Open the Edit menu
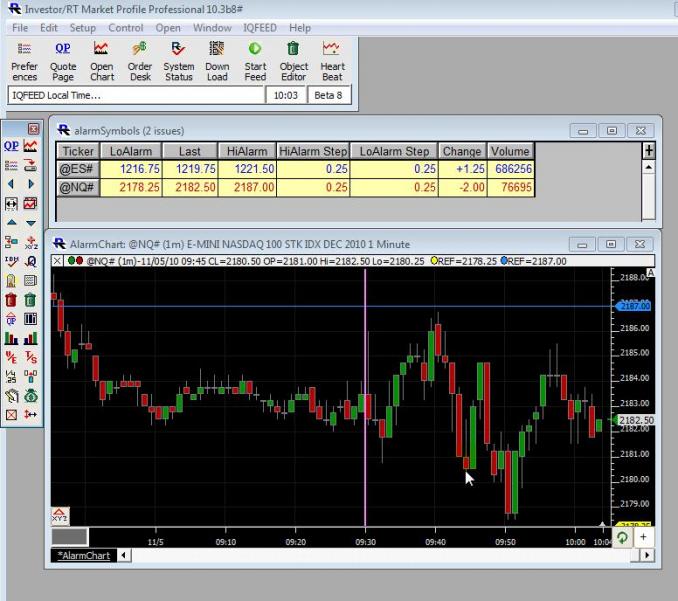The height and width of the screenshot is (601, 678). click(x=48, y=28)
